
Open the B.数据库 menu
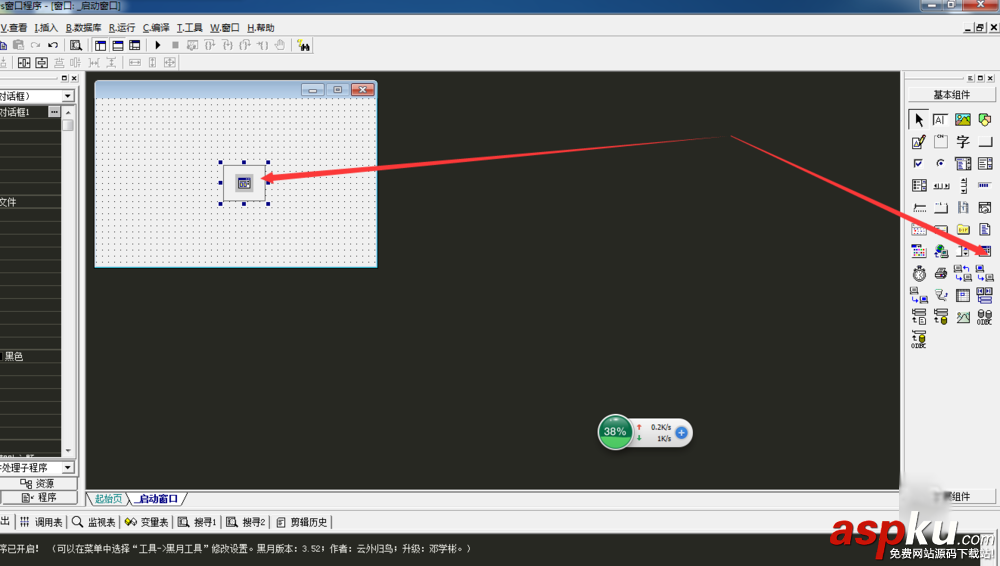coord(84,27)
